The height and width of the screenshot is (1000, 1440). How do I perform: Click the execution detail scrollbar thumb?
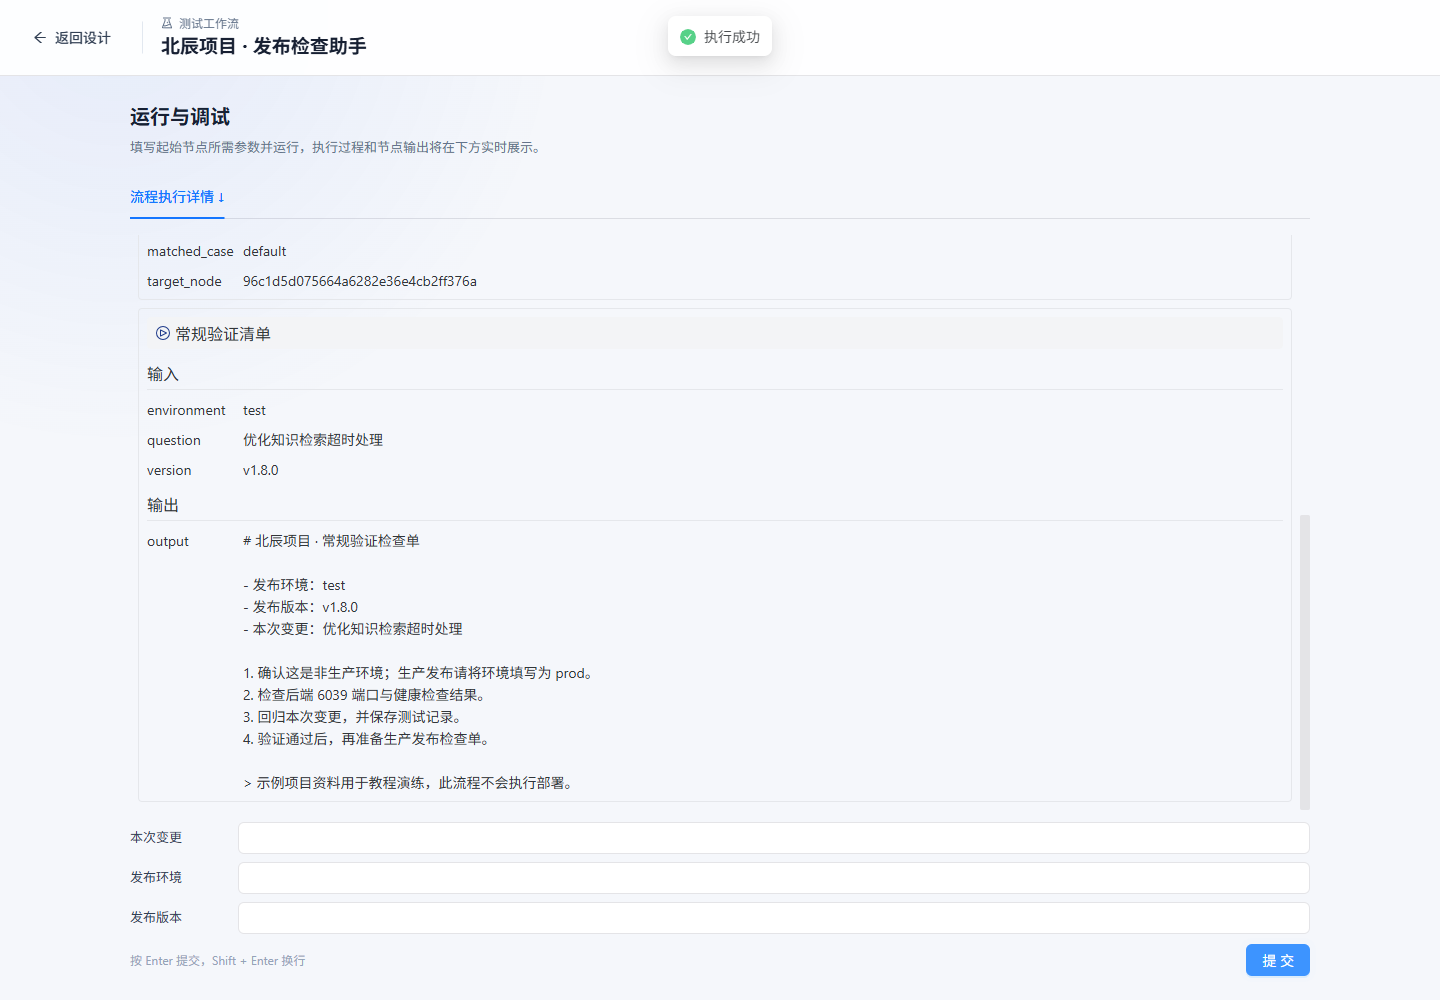(x=1304, y=662)
